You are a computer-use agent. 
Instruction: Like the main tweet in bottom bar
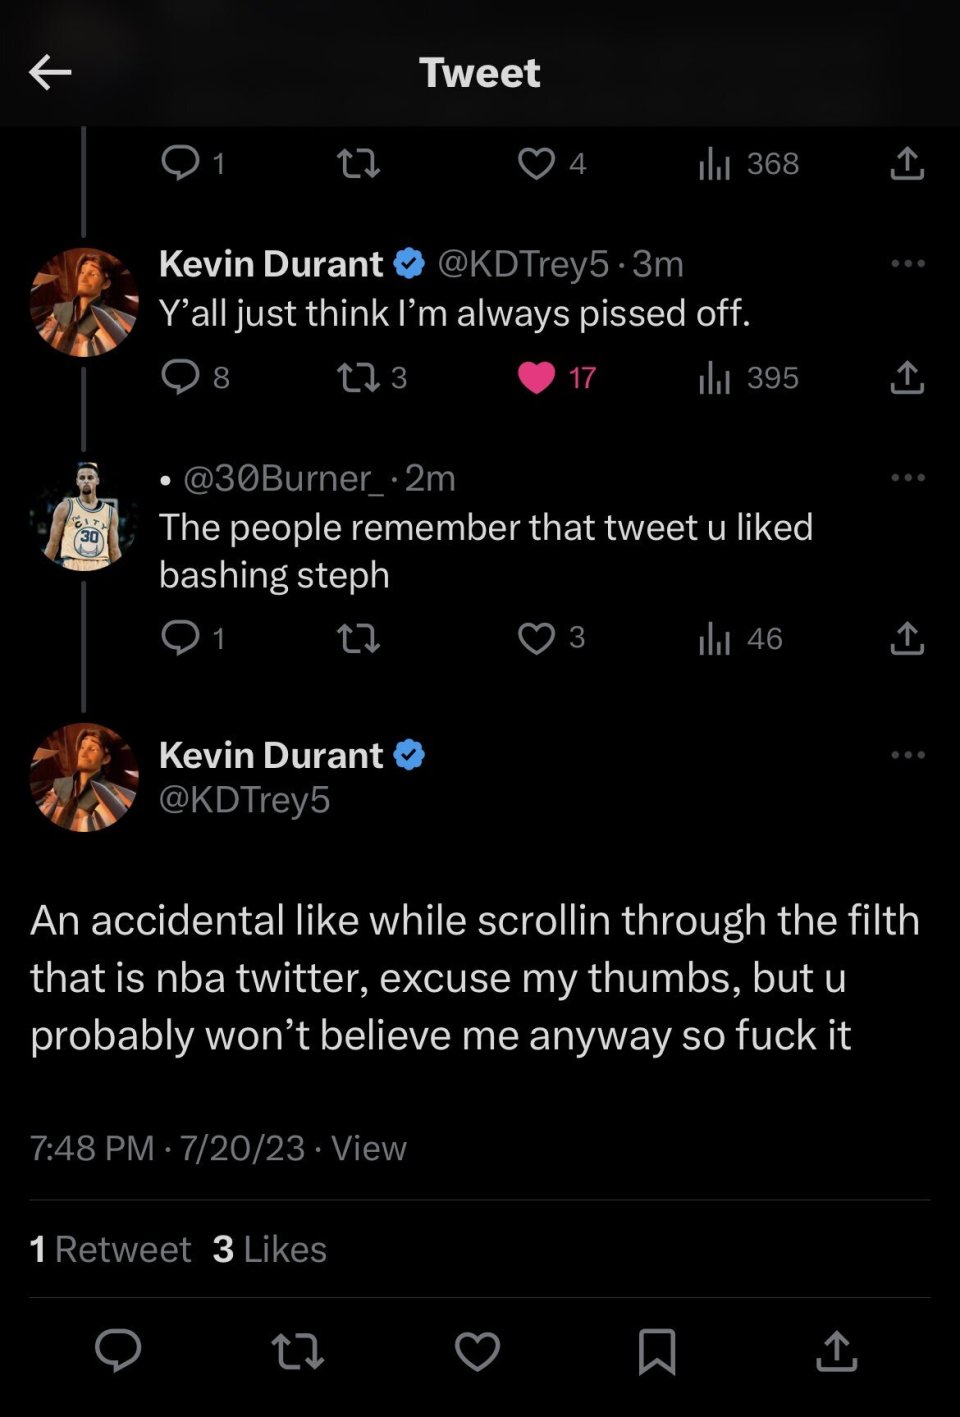coord(477,1351)
